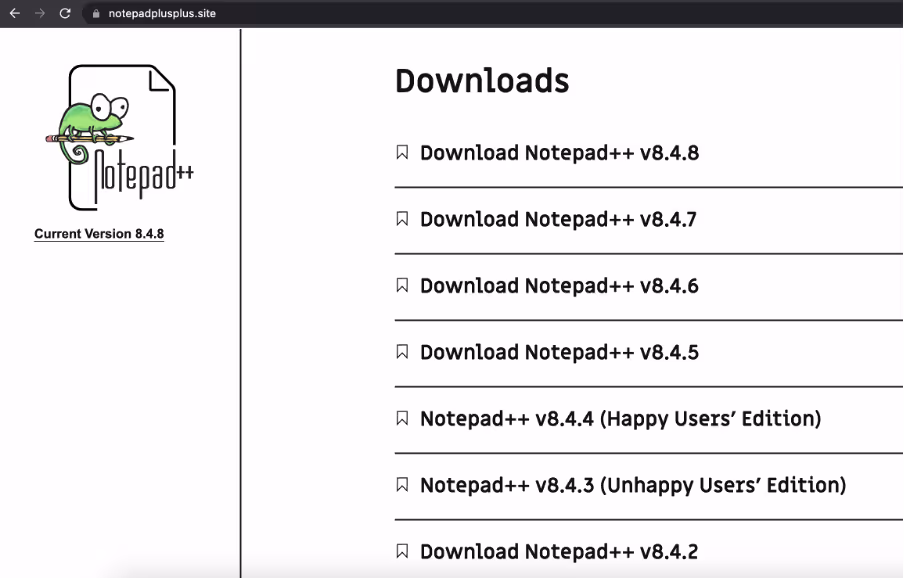Click bookmark icon beside v8.4.7
Image resolution: width=904 pixels, height=578 pixels.
[402, 218]
